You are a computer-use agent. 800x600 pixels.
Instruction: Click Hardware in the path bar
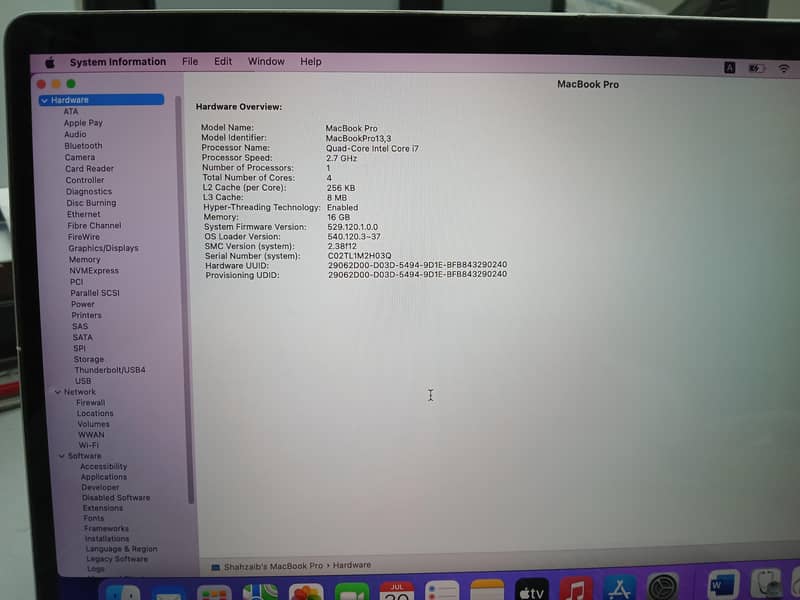point(352,565)
